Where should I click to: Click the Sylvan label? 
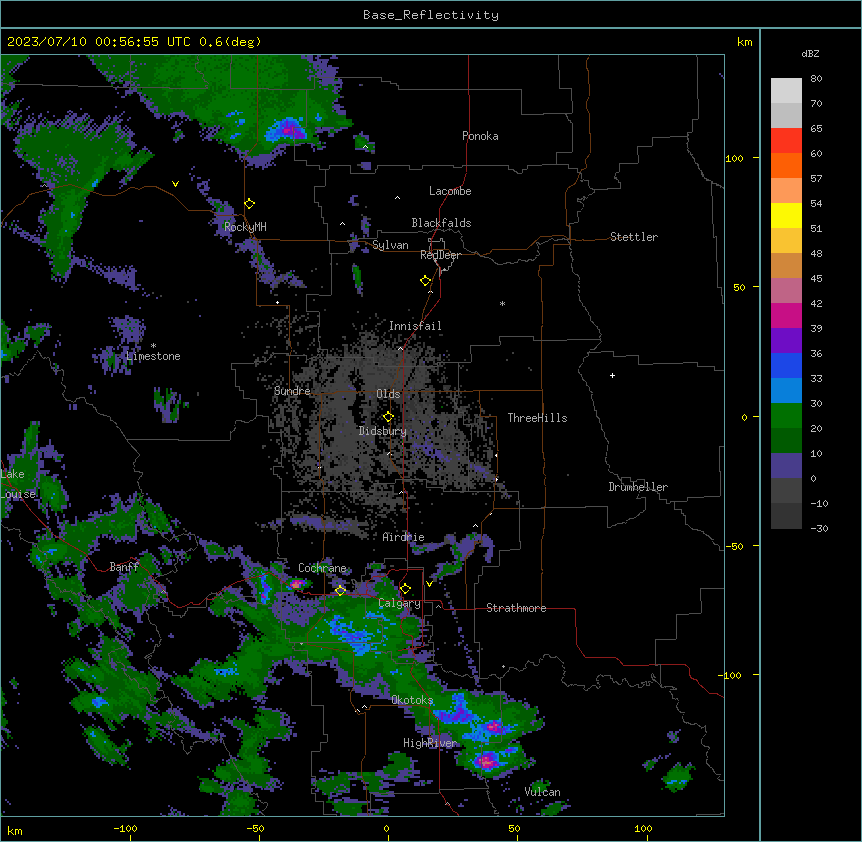point(390,245)
